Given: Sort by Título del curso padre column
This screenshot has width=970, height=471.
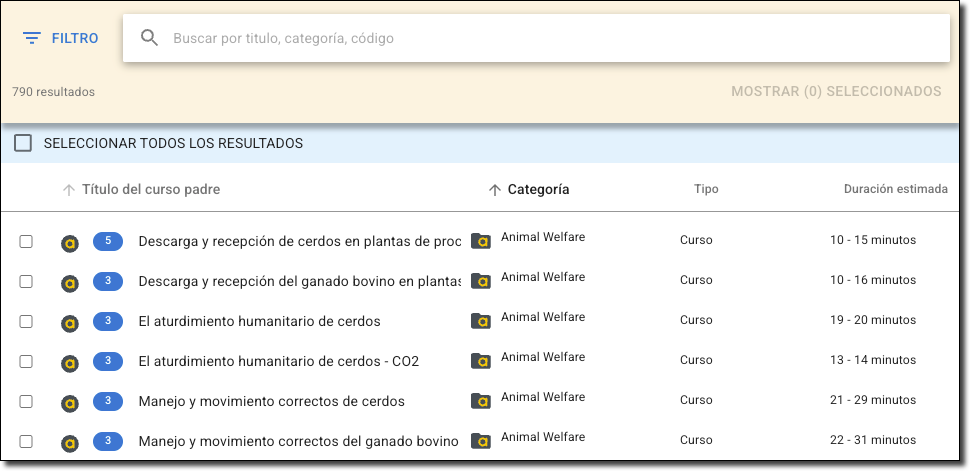Looking at the screenshot, I should coord(150,189).
